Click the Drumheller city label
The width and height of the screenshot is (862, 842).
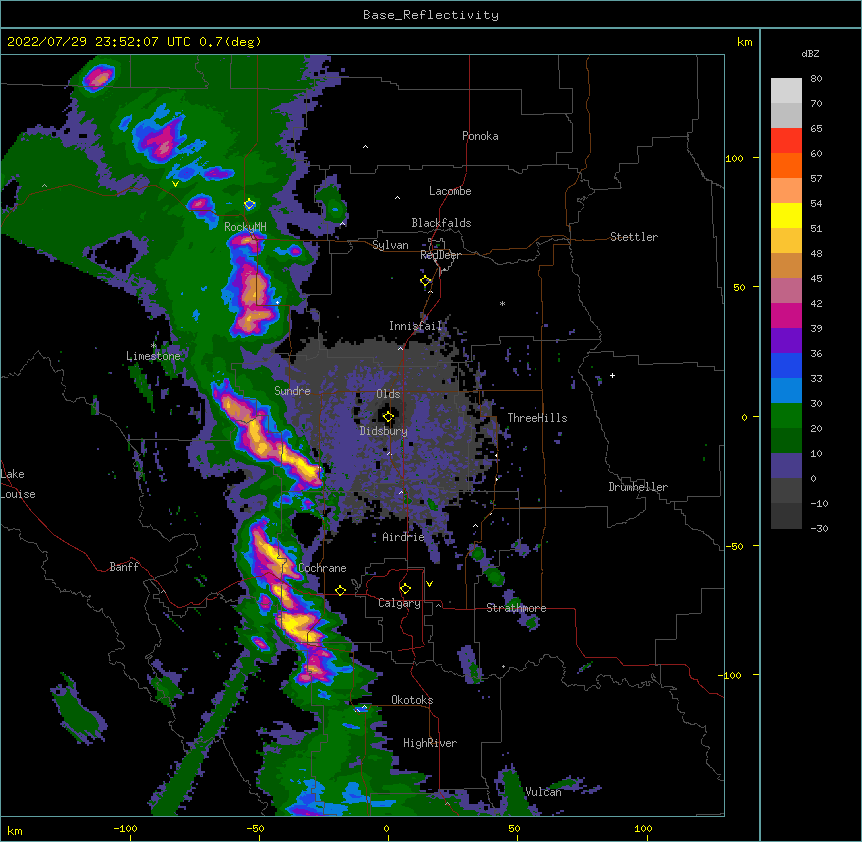click(x=638, y=487)
